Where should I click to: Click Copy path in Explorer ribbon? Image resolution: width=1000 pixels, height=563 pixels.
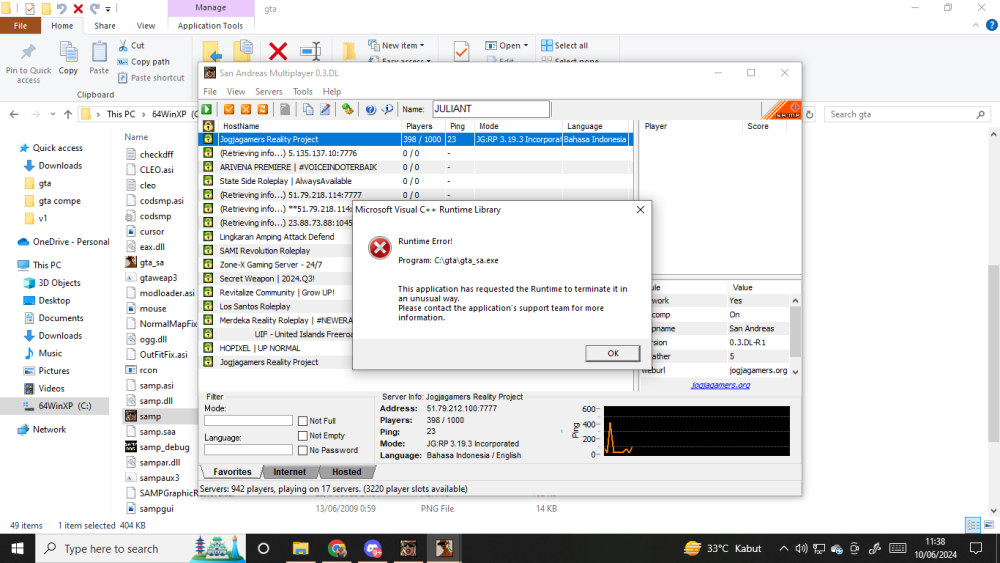tap(143, 62)
